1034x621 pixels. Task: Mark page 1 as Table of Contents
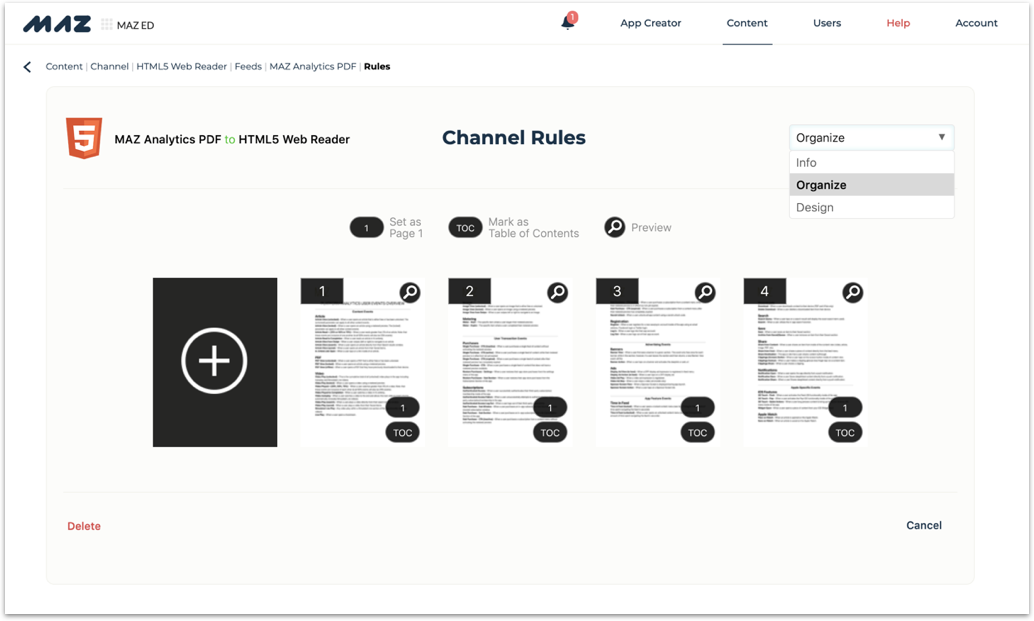[402, 433]
